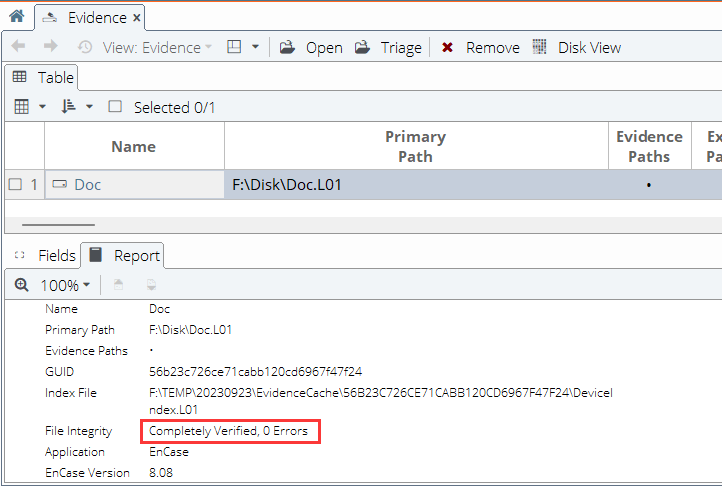Click the zoom magnifier icon in Report
Screen dimensions: 722x486
[22, 285]
